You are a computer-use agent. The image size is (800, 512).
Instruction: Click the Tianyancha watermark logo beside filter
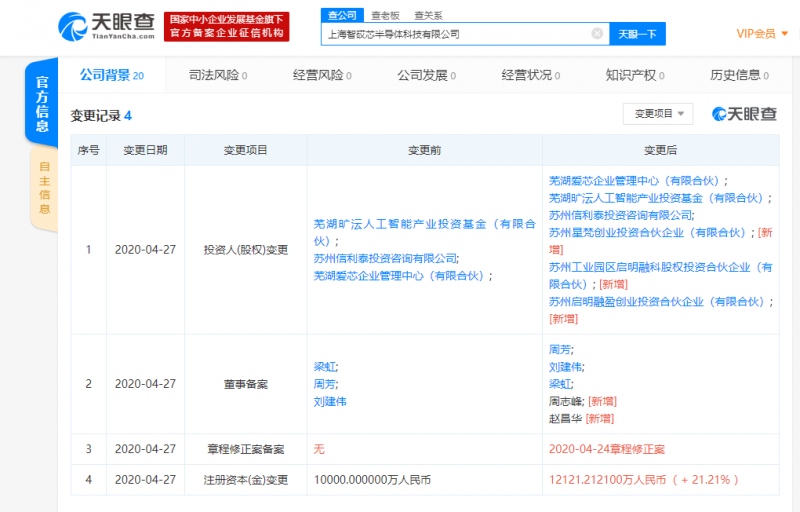coord(744,114)
